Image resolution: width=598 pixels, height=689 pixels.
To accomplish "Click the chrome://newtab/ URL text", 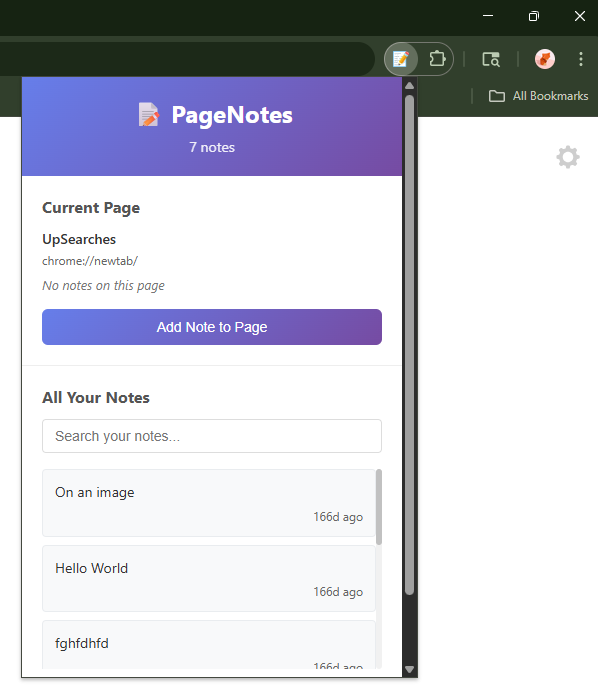I will [x=90, y=261].
